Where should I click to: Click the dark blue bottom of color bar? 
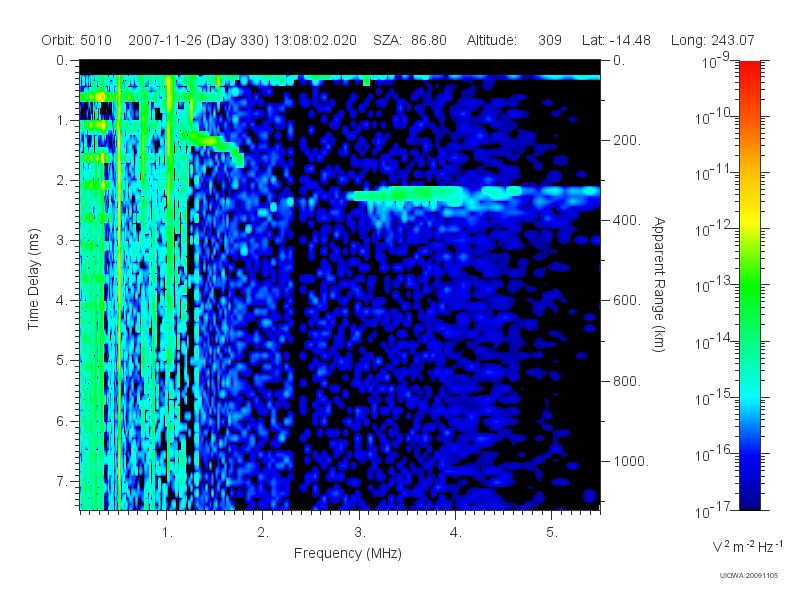pos(749,497)
